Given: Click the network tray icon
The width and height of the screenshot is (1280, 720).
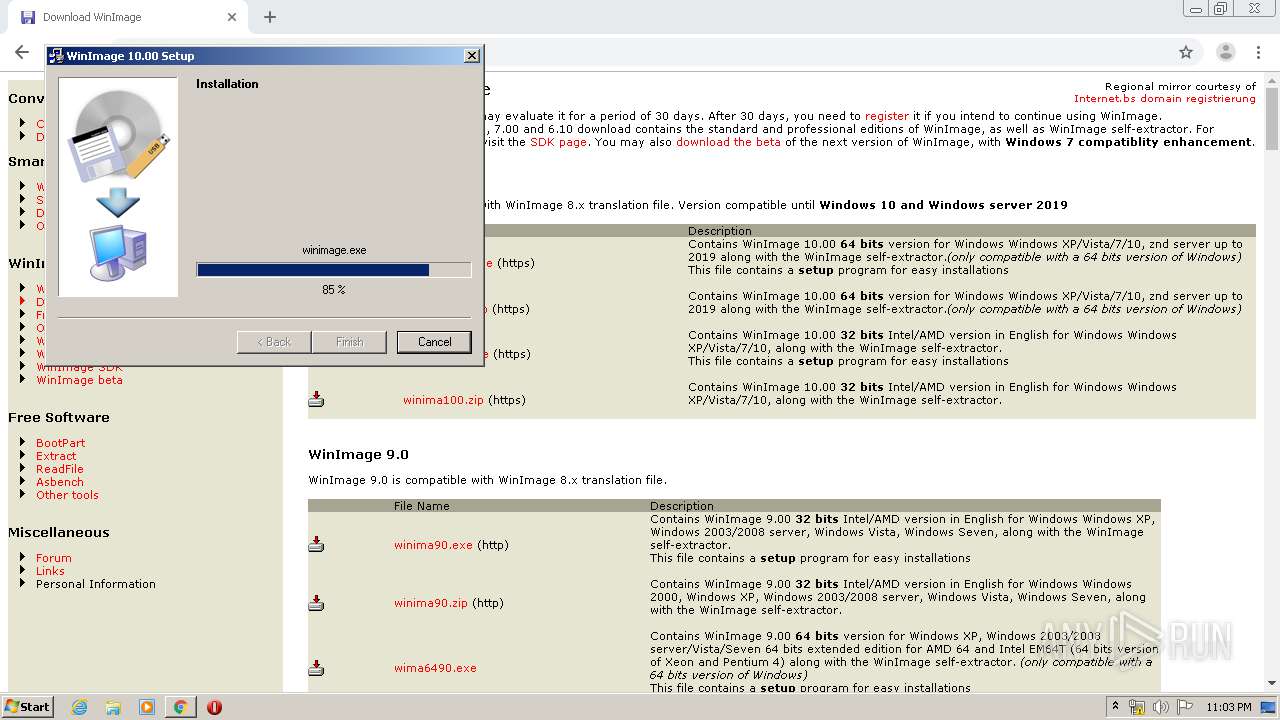Looking at the screenshot, I should coord(1137,707).
